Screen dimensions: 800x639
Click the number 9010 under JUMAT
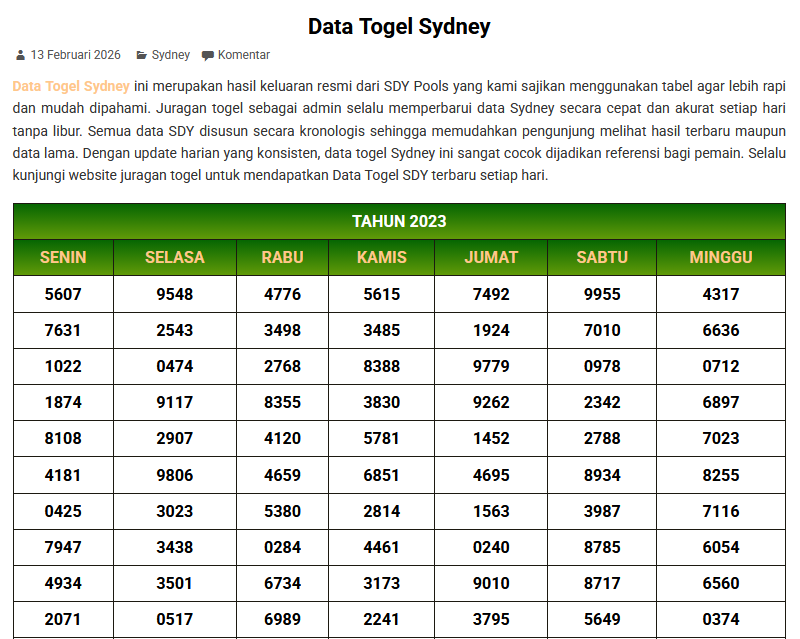[491, 582]
